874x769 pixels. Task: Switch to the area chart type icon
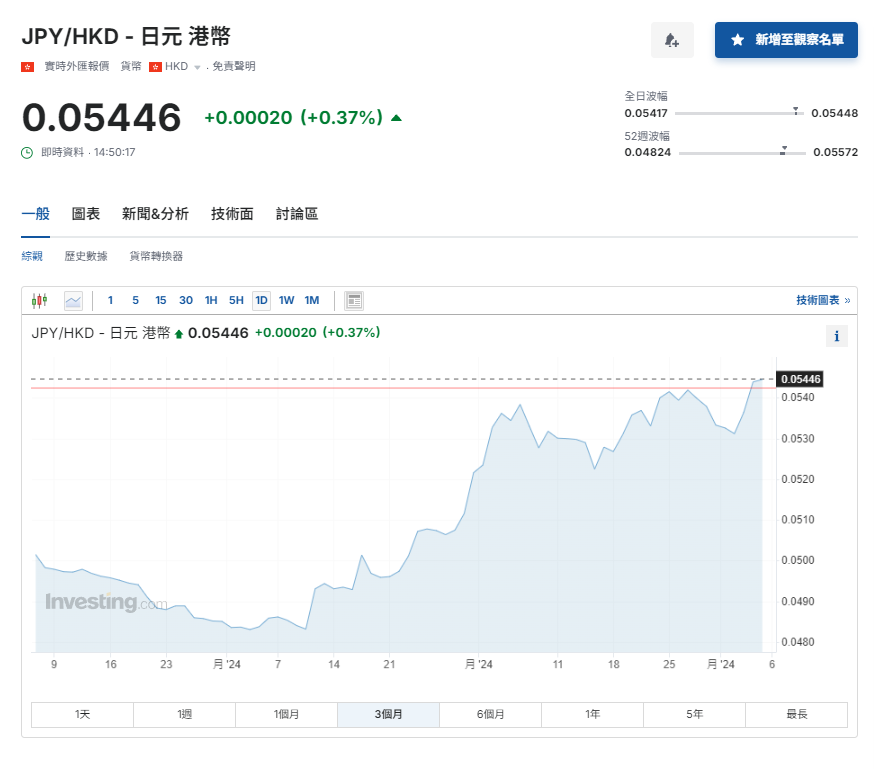pos(72,300)
